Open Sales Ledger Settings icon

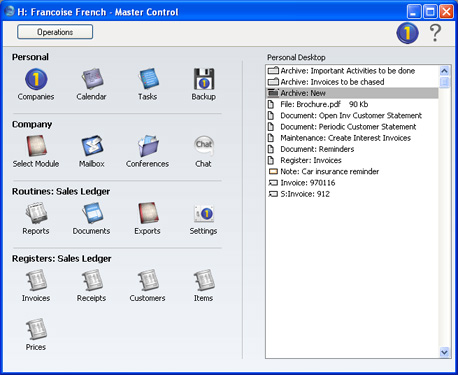(204, 213)
